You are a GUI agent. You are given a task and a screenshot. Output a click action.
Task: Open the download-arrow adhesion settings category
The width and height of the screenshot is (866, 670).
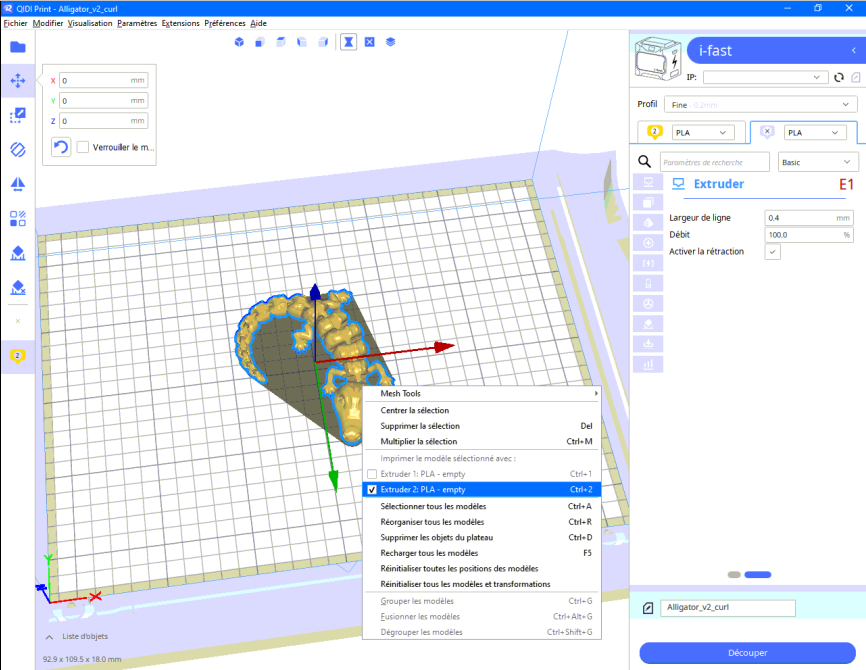pos(648,344)
